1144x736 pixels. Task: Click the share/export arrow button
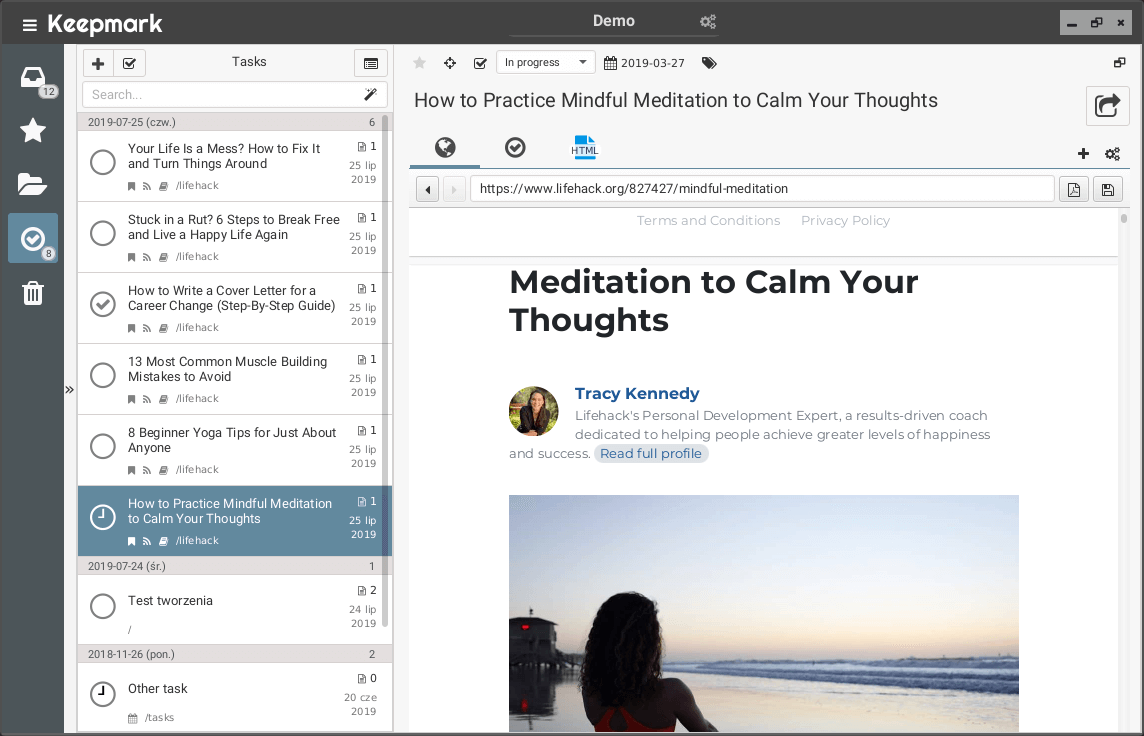[x=1107, y=105]
